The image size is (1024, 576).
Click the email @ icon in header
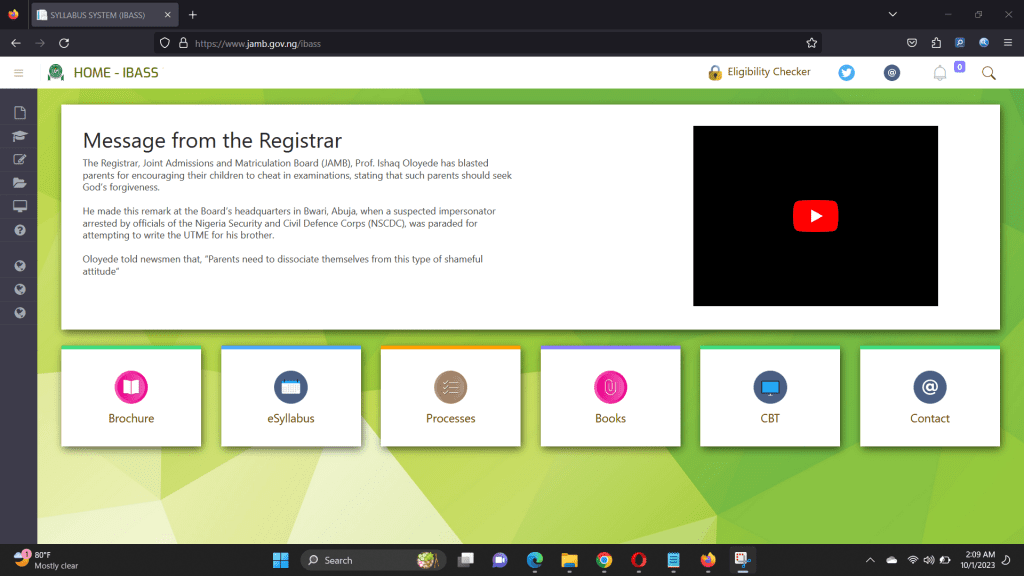pyautogui.click(x=891, y=72)
